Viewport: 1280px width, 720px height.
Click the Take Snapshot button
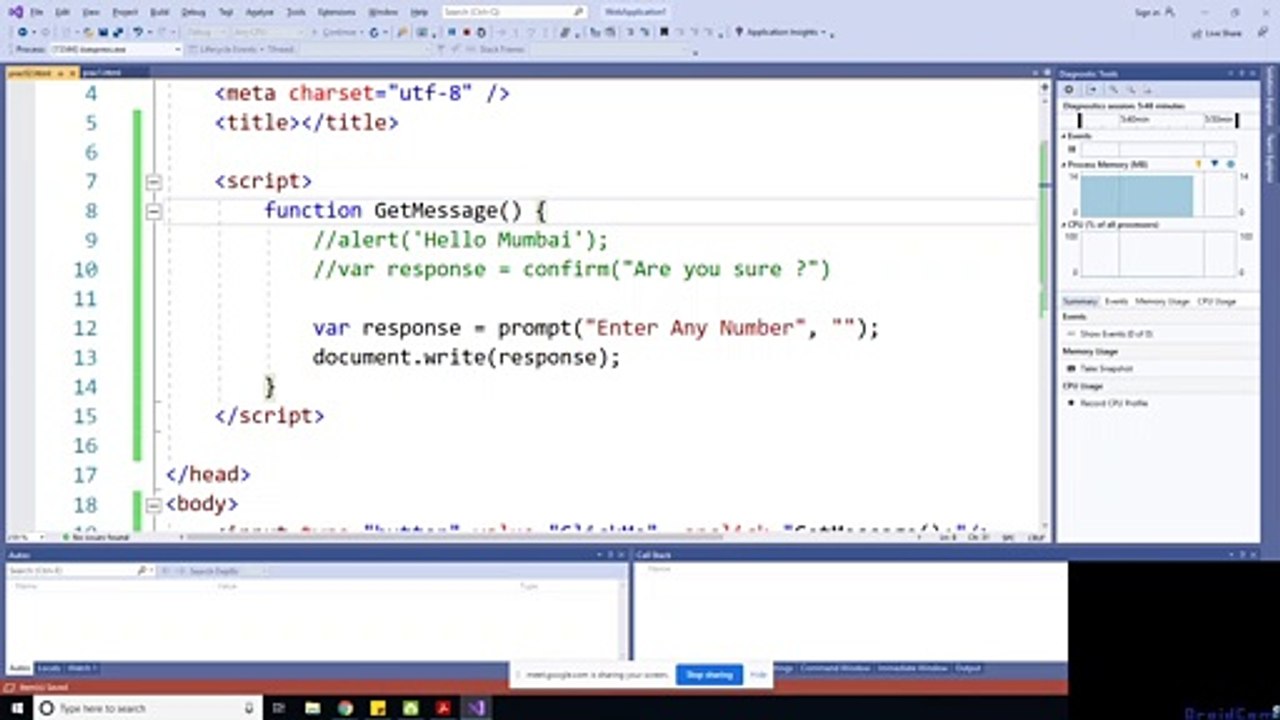(1100, 368)
